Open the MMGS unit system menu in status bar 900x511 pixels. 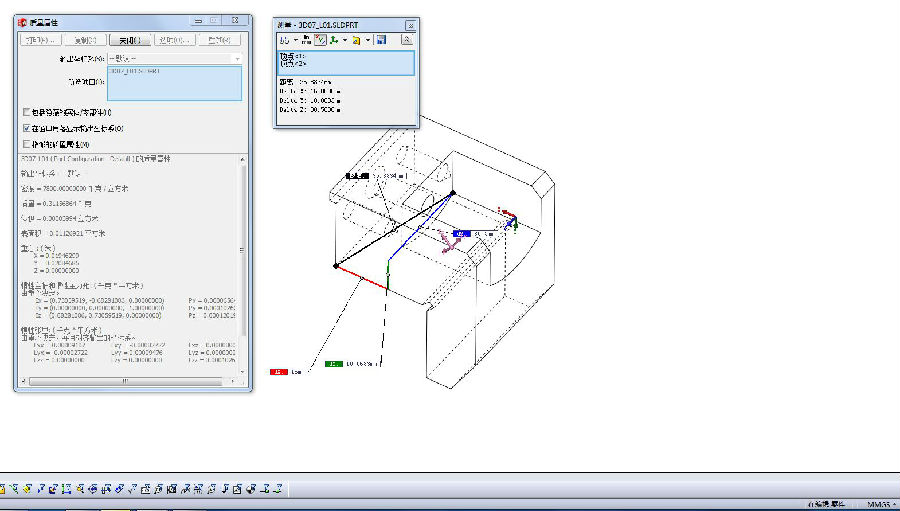point(880,504)
